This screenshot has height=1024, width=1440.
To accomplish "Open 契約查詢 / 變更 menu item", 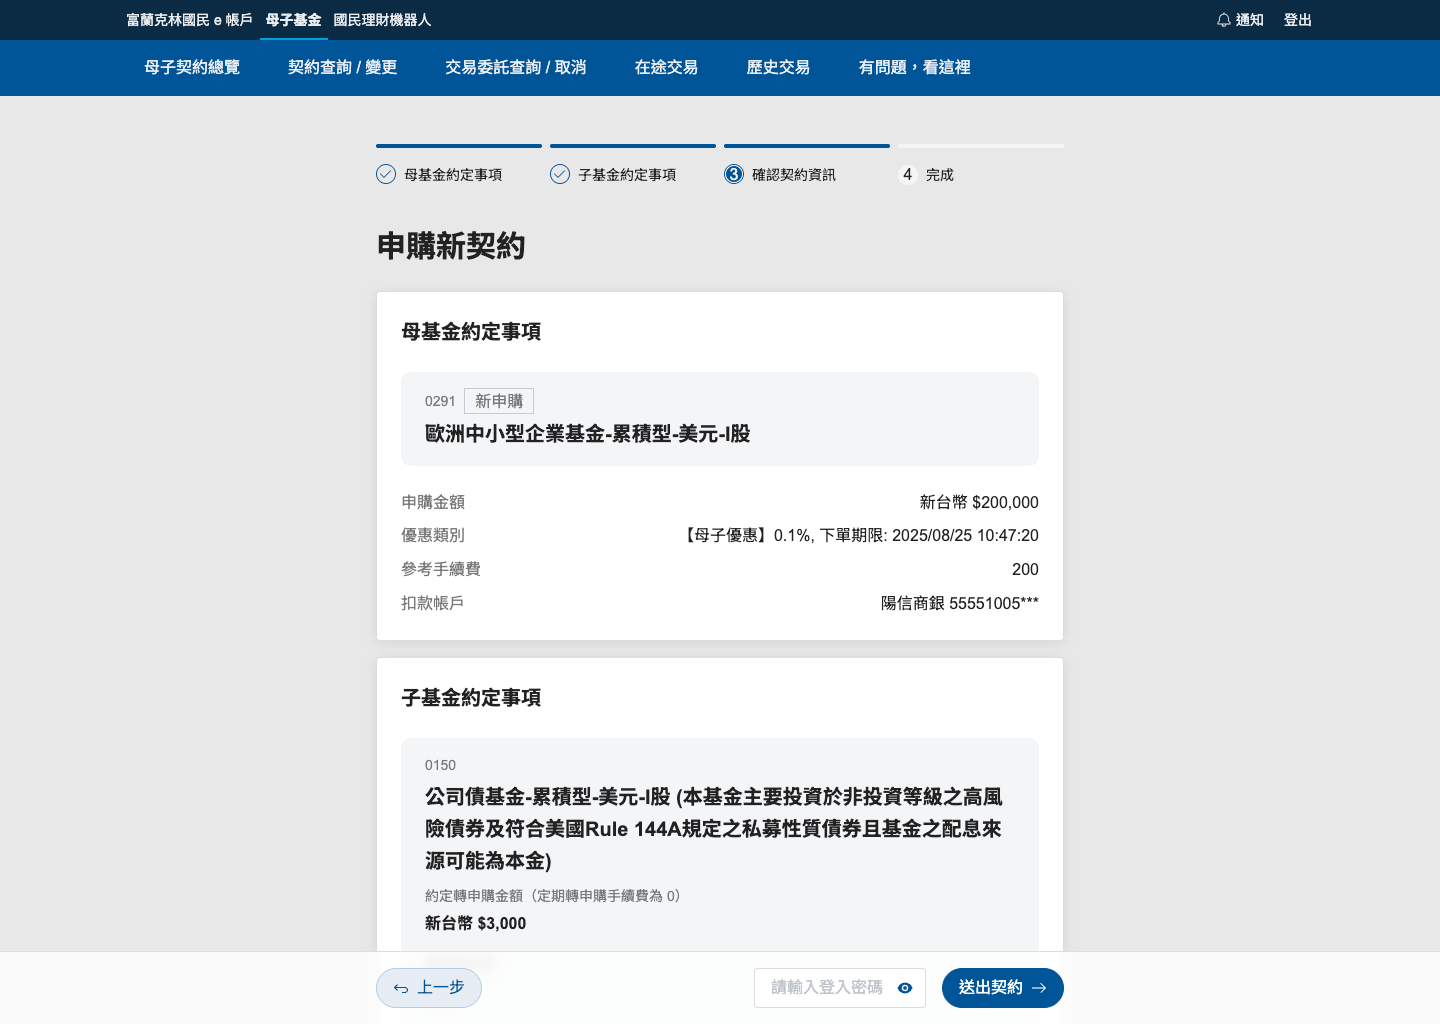I will click(343, 67).
